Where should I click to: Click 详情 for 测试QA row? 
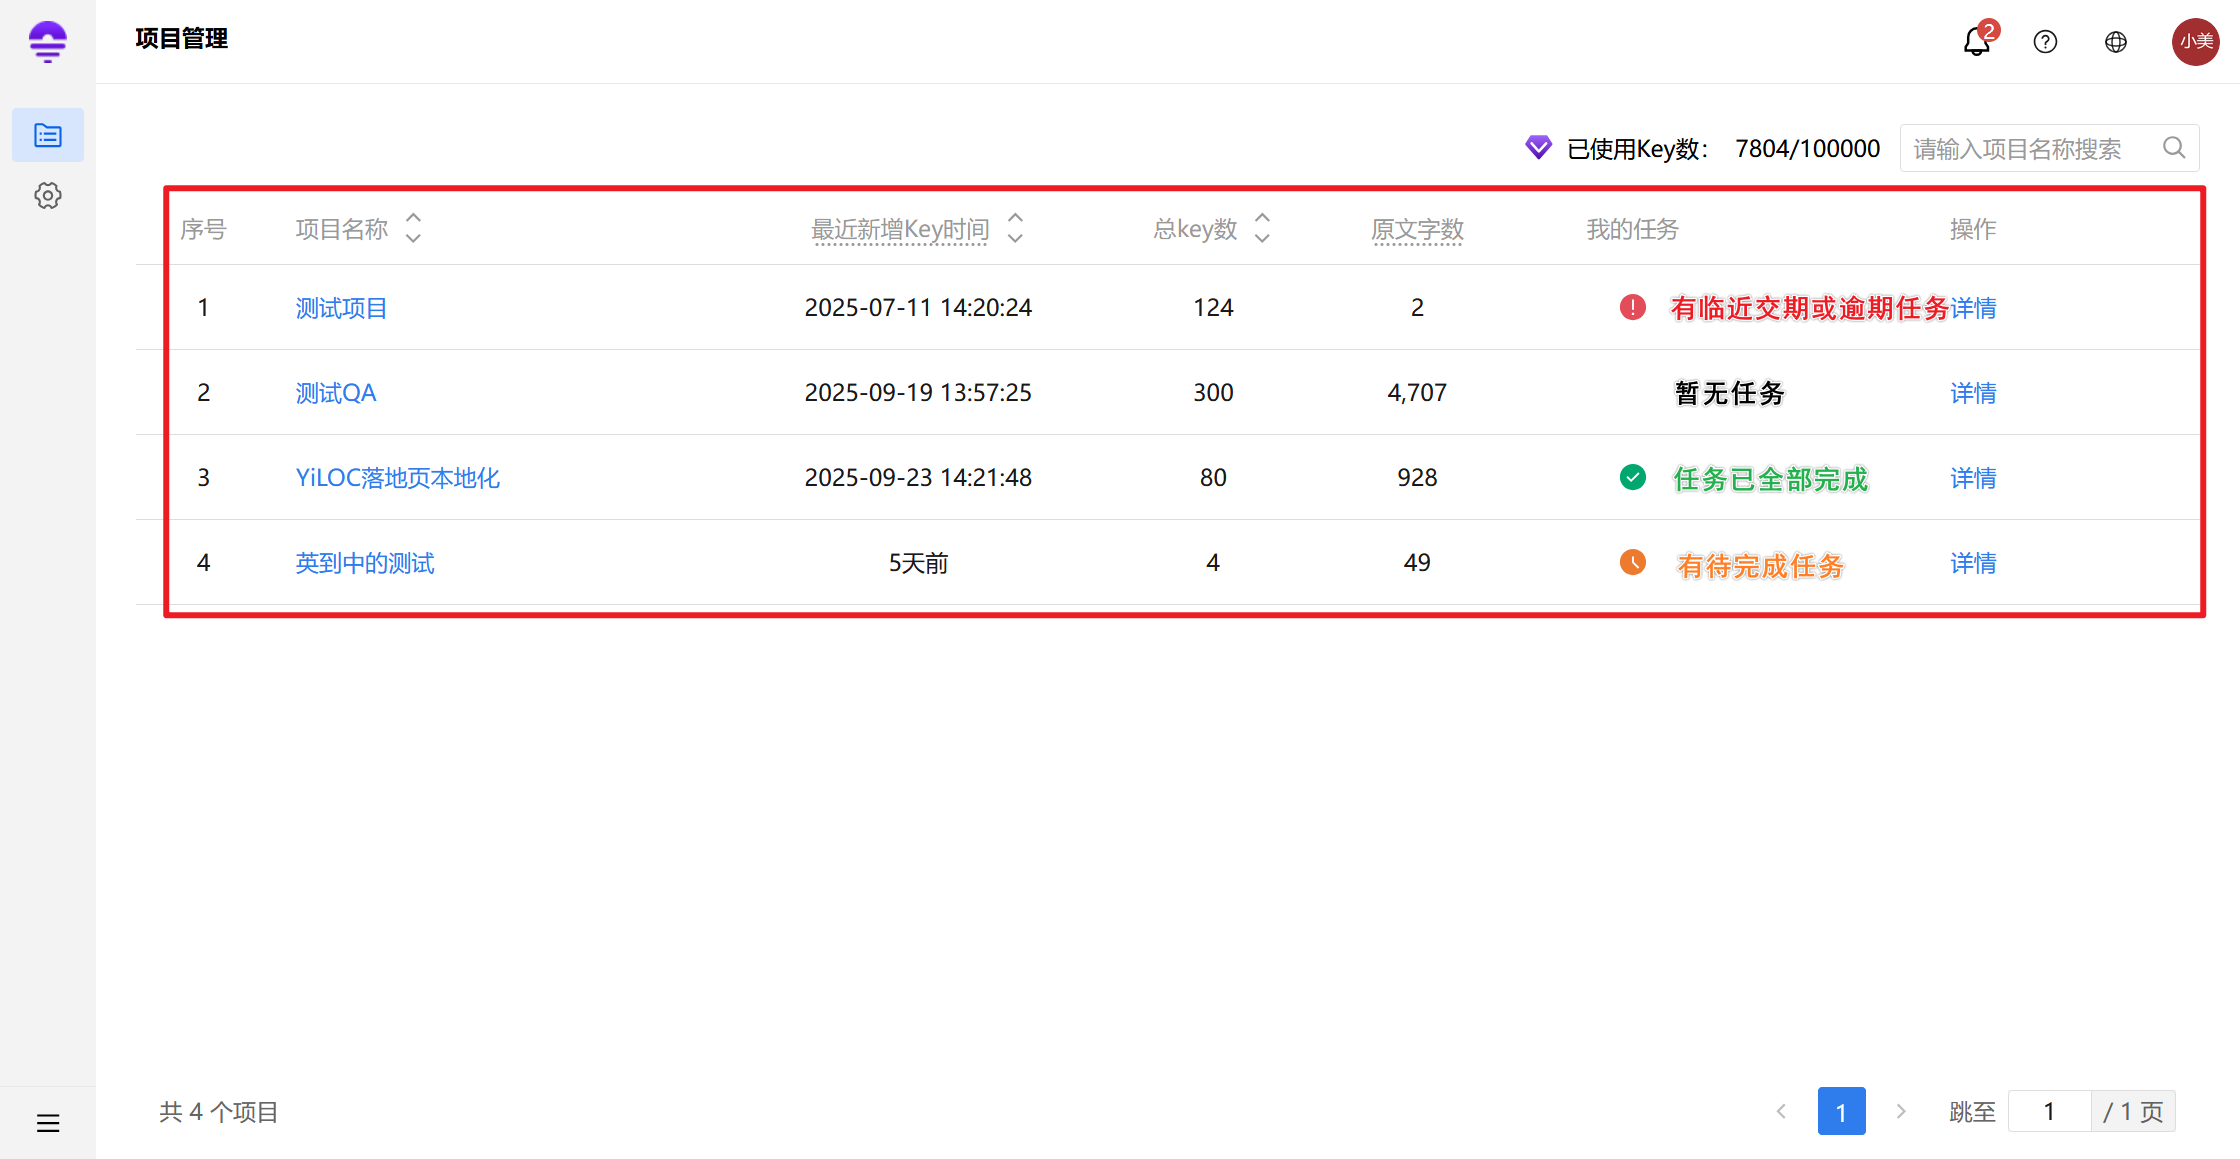pyautogui.click(x=1972, y=393)
